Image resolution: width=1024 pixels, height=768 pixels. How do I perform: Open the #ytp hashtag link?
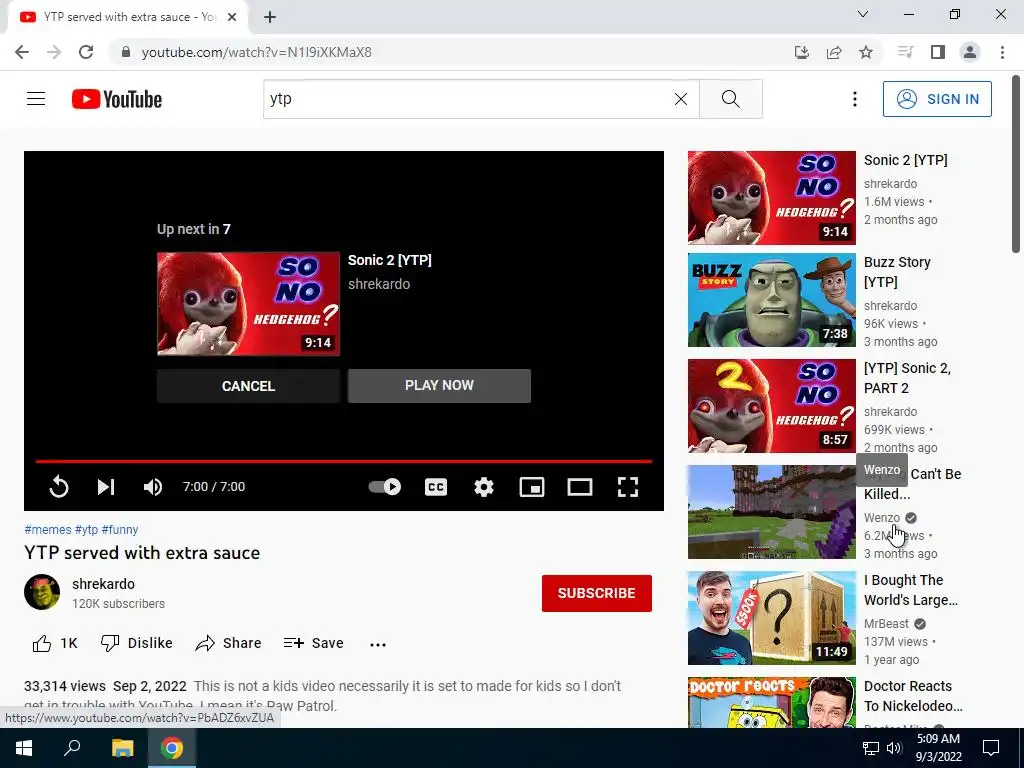point(86,530)
